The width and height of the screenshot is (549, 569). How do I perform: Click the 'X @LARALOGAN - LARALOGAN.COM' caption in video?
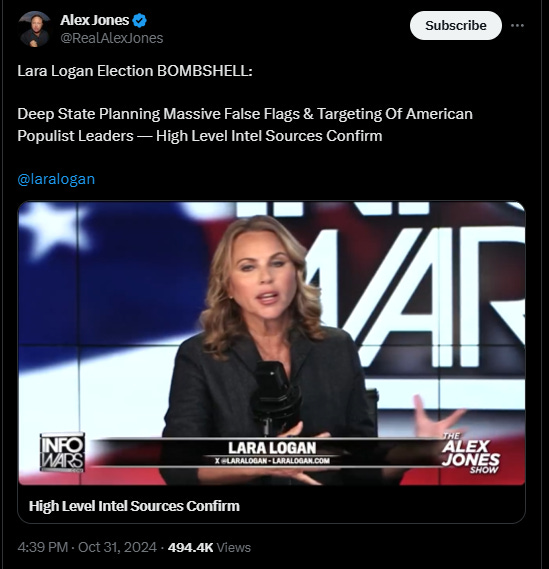click(x=272, y=461)
